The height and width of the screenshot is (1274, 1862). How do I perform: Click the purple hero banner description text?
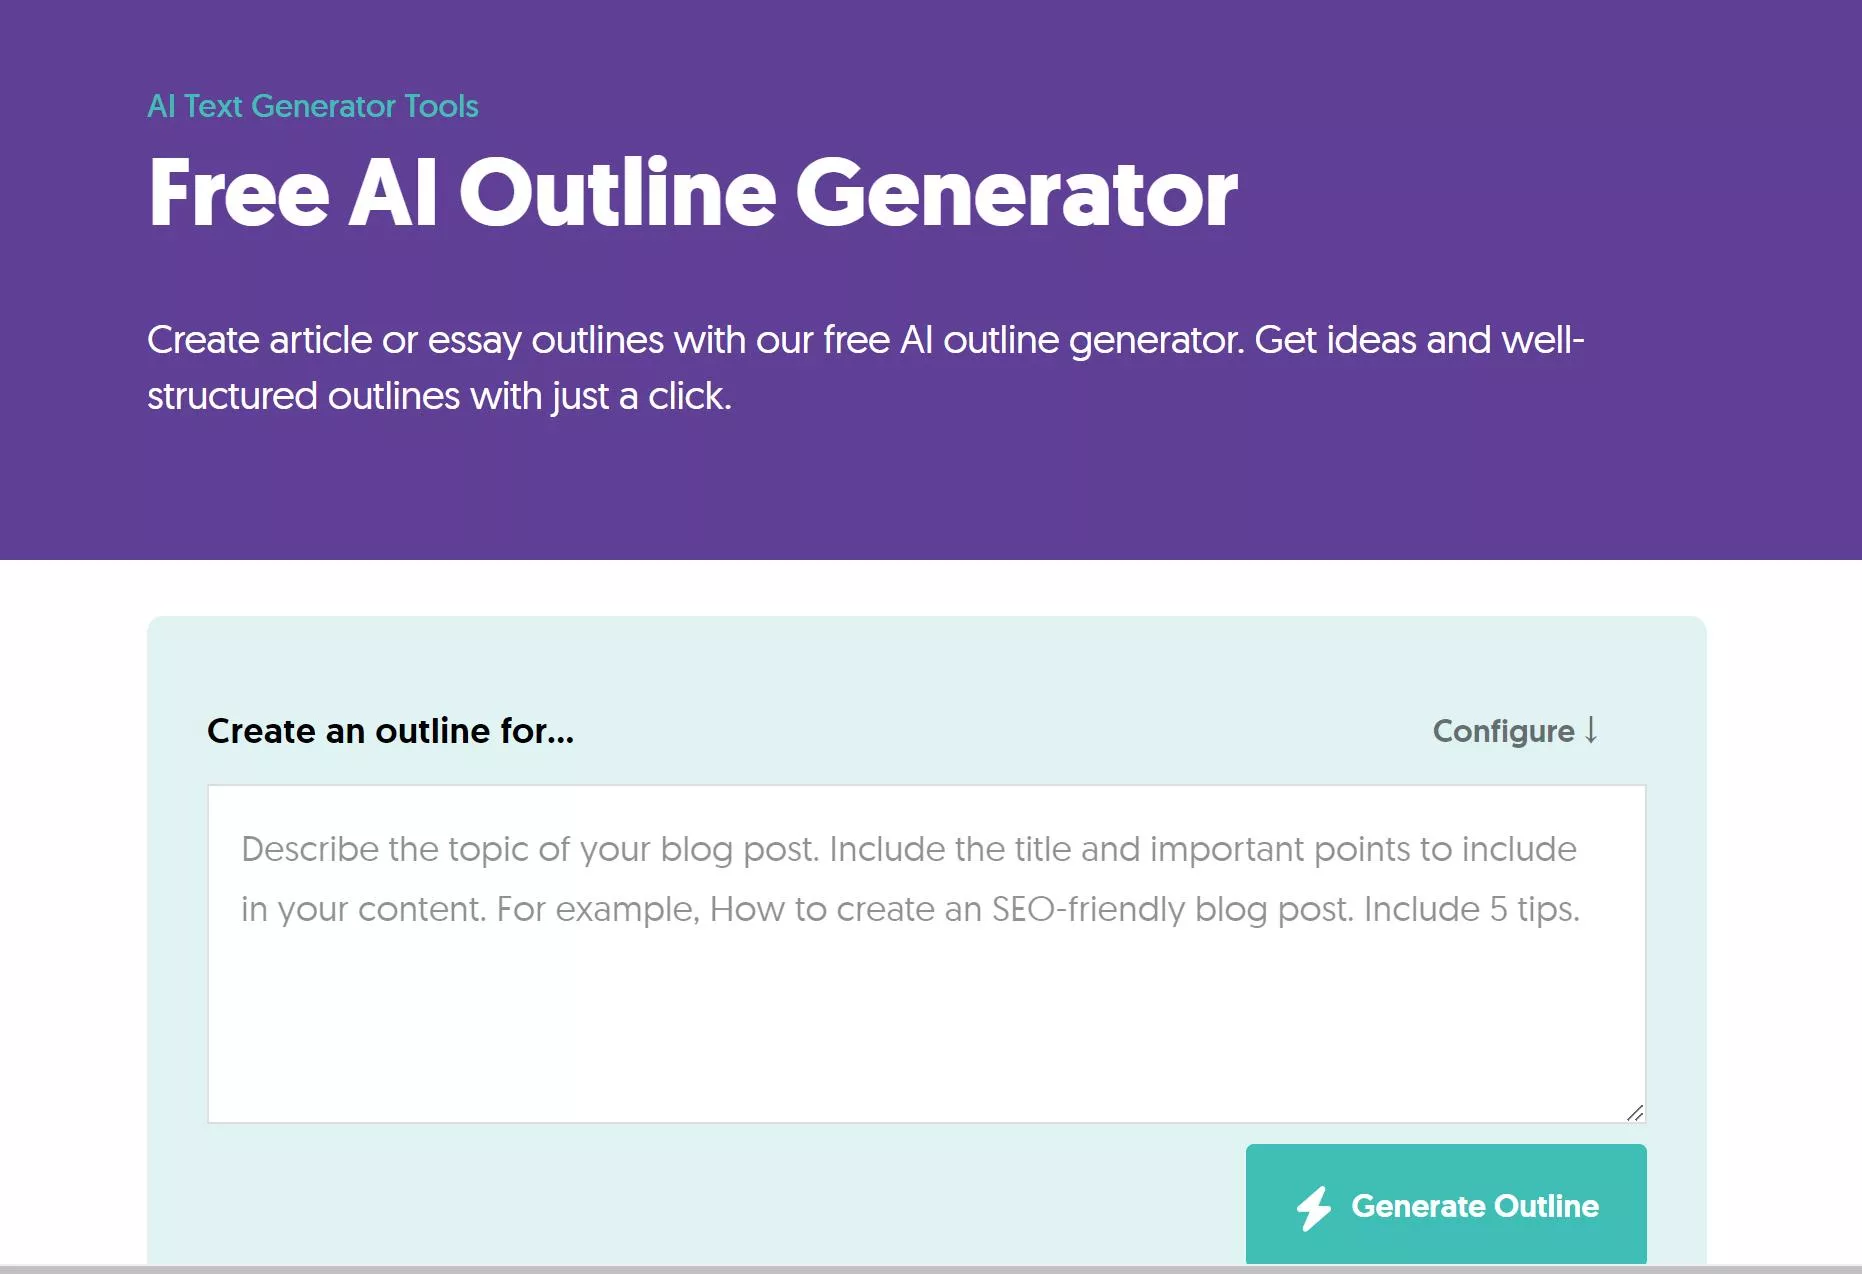pyautogui.click(x=866, y=368)
